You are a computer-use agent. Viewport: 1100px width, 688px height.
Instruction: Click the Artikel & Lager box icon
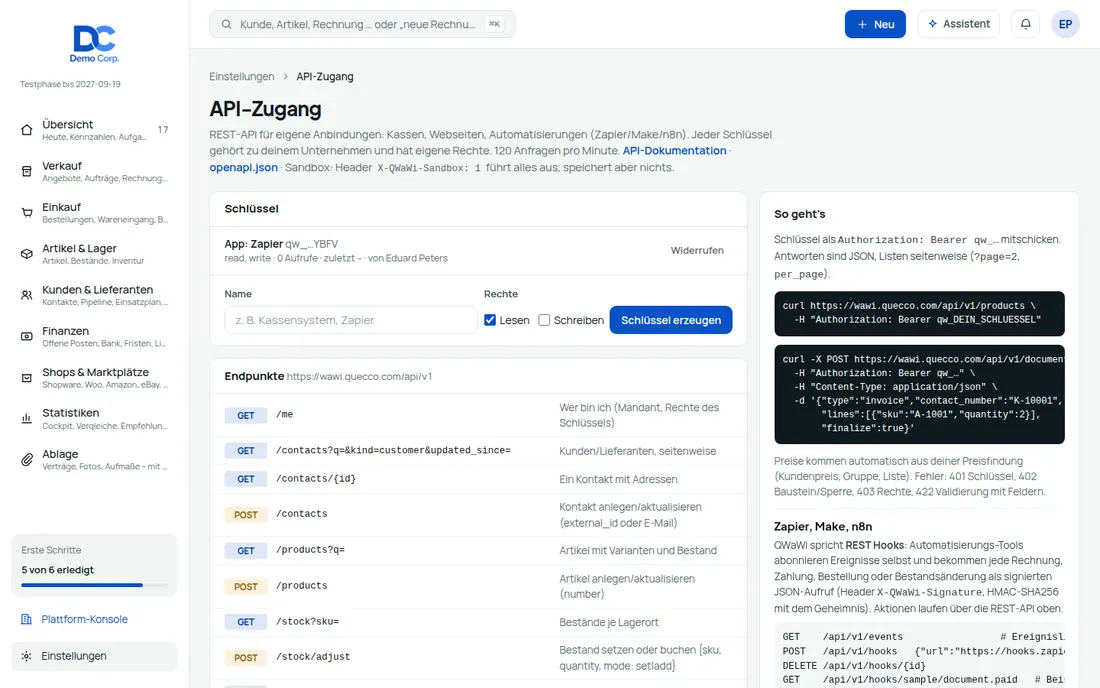27,254
